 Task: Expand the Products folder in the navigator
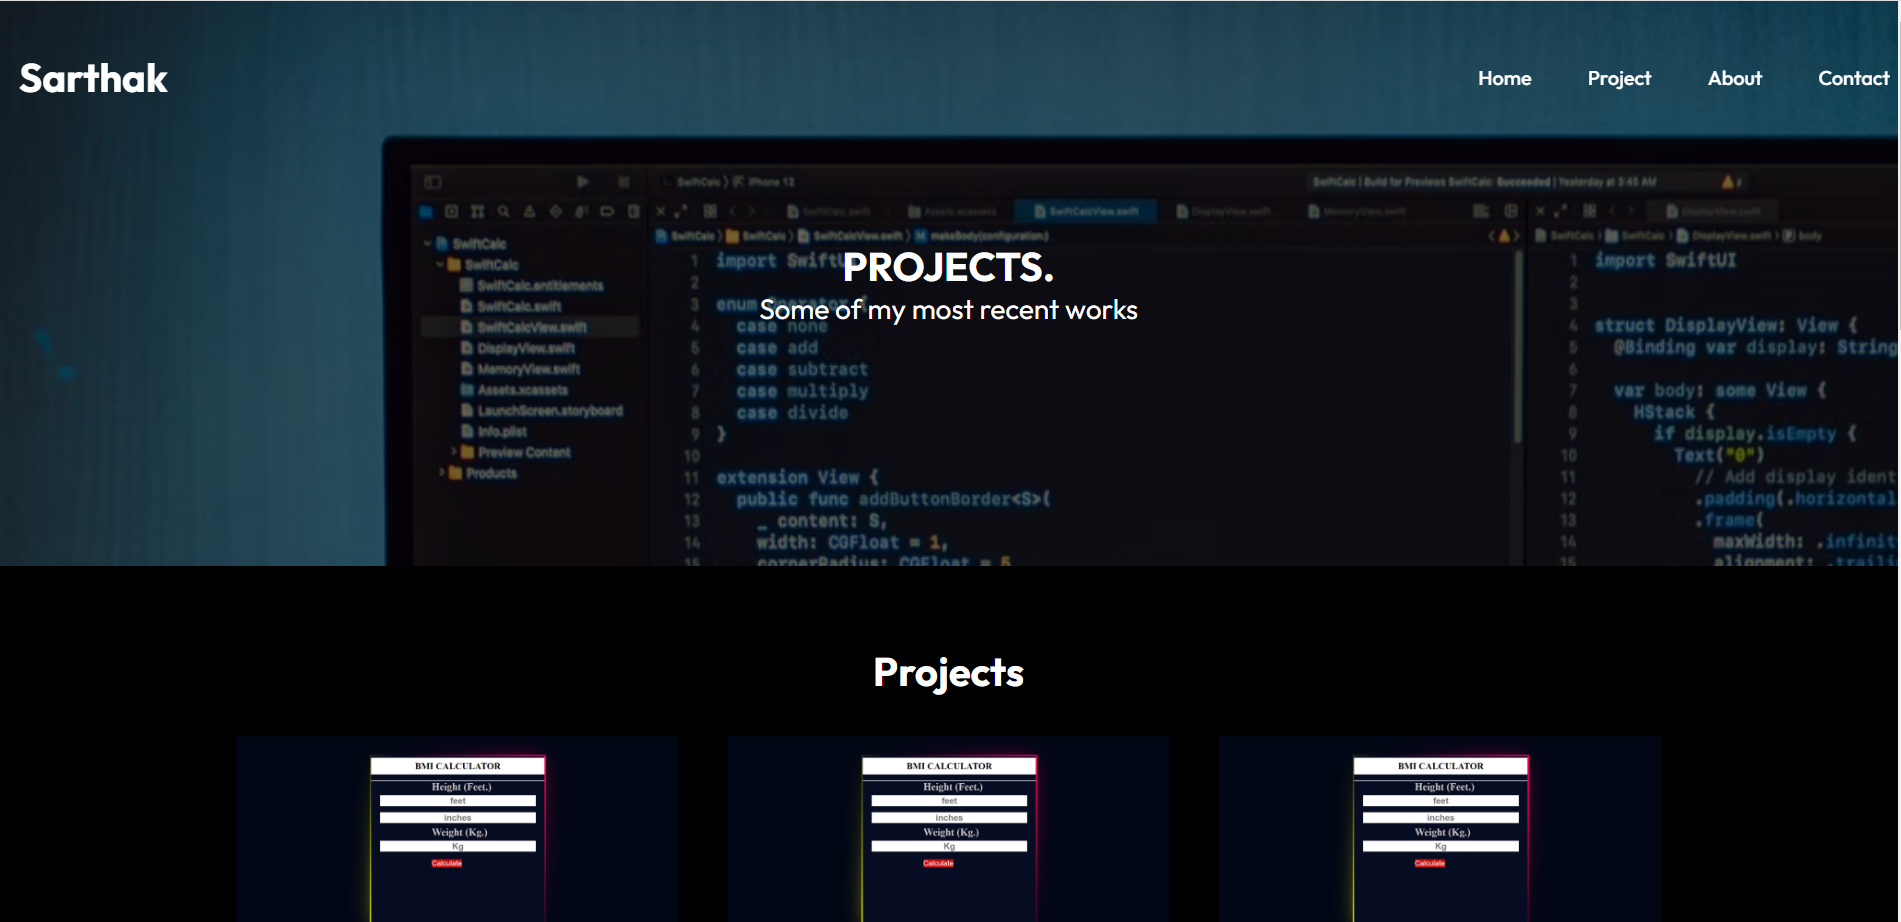pyautogui.click(x=441, y=472)
